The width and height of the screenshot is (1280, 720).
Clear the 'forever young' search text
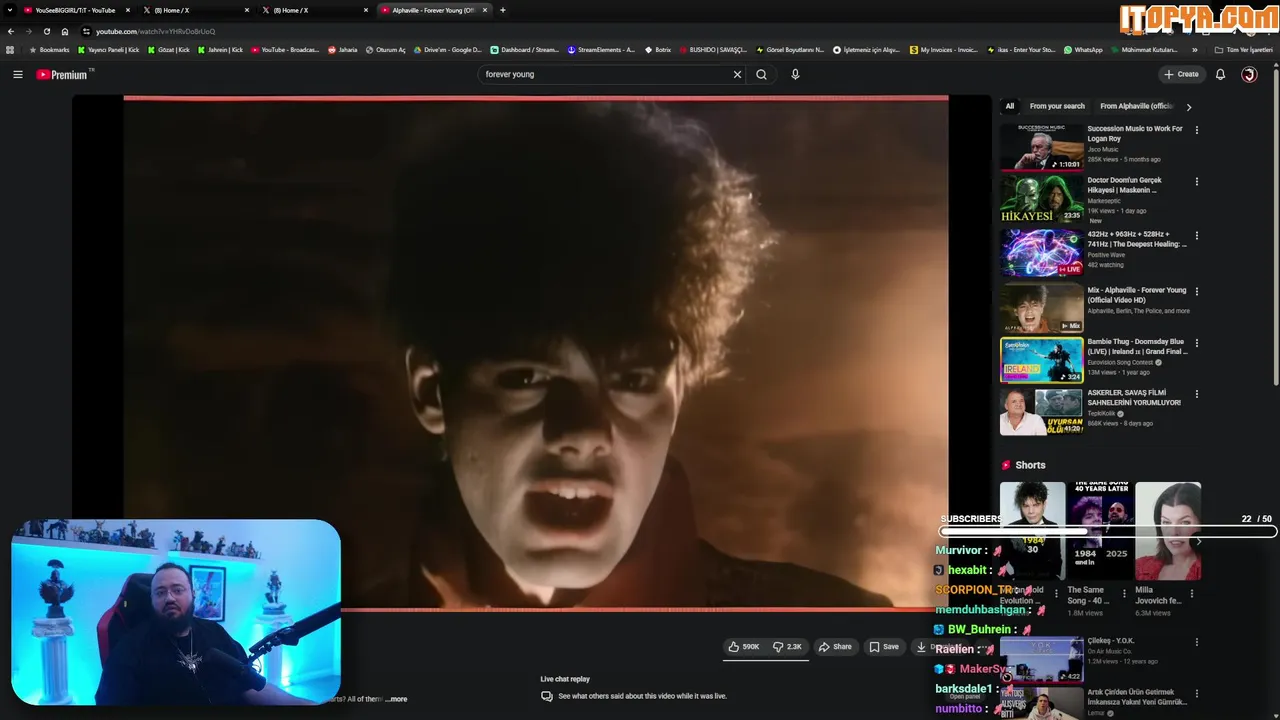tap(737, 74)
